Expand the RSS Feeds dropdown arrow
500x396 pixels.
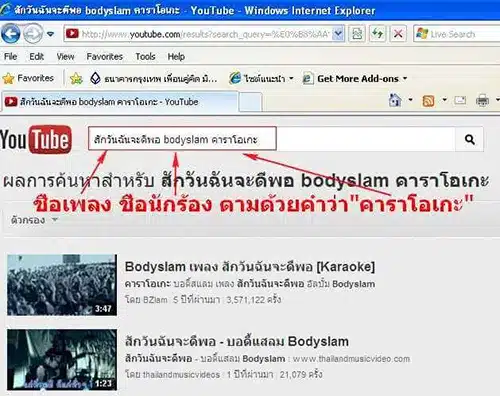pyautogui.click(x=444, y=100)
